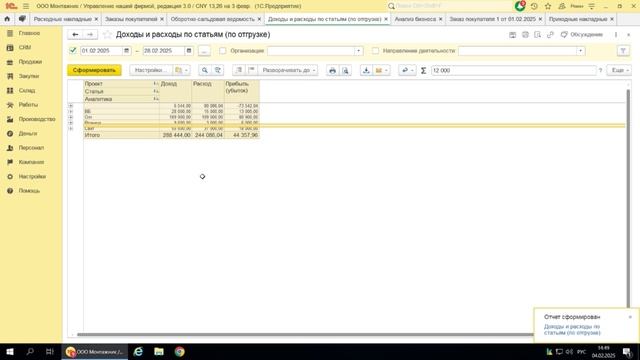The width and height of the screenshot is (640, 360).
Task: Open the Организация dropdown list
Action: (x=358, y=51)
